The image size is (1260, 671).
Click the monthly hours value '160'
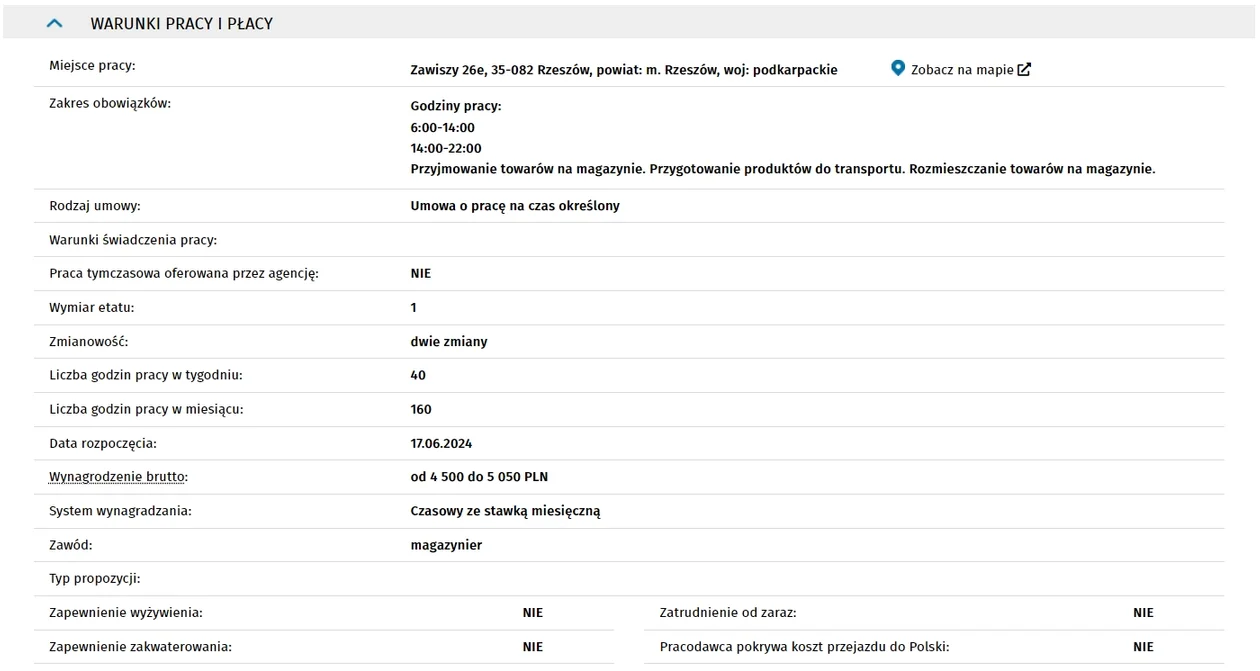coord(421,409)
